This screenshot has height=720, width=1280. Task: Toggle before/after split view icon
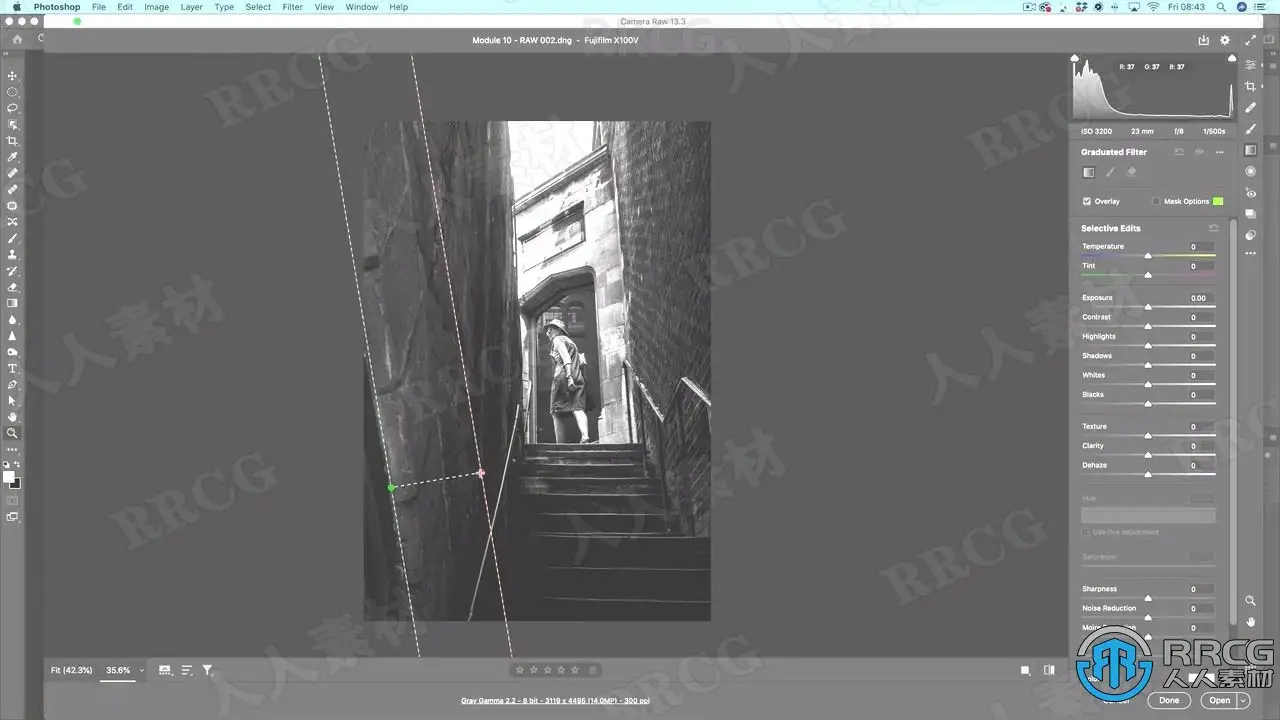pos(1049,670)
